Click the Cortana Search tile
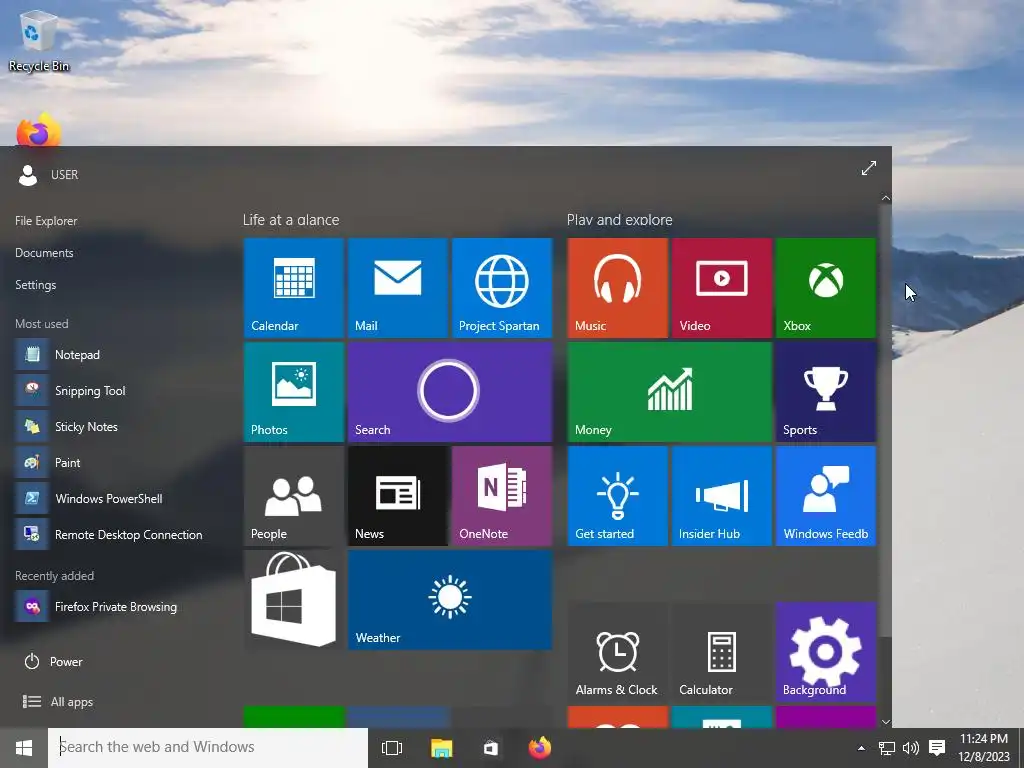This screenshot has width=1024, height=768. [450, 392]
